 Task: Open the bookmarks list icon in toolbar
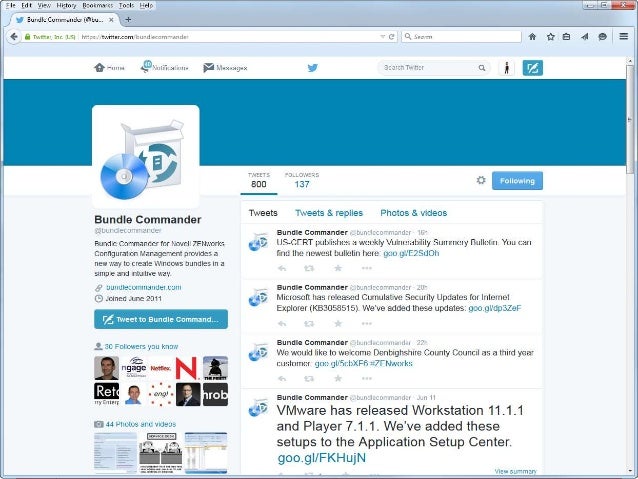point(566,37)
